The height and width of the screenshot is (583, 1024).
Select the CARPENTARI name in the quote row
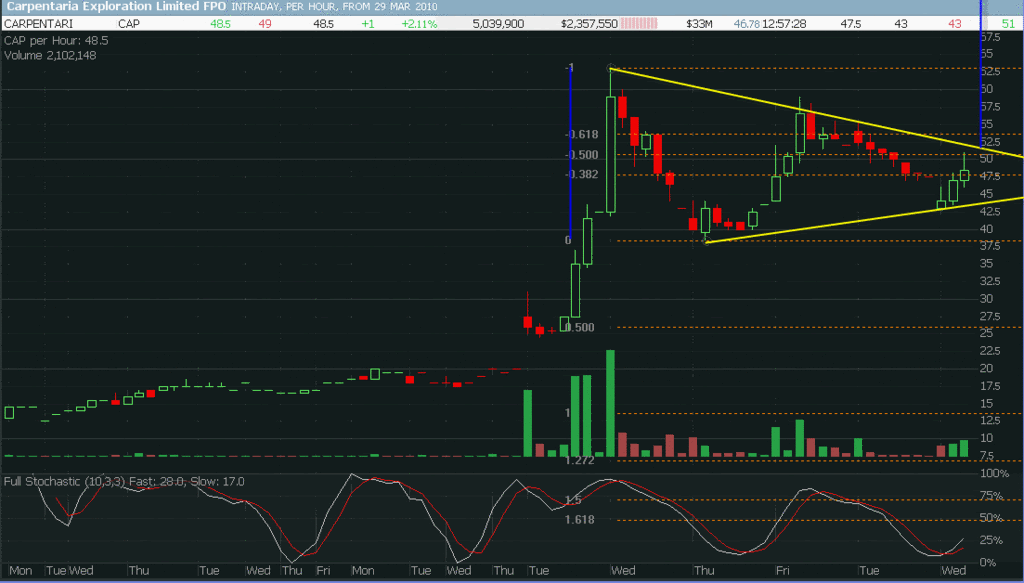click(39, 24)
